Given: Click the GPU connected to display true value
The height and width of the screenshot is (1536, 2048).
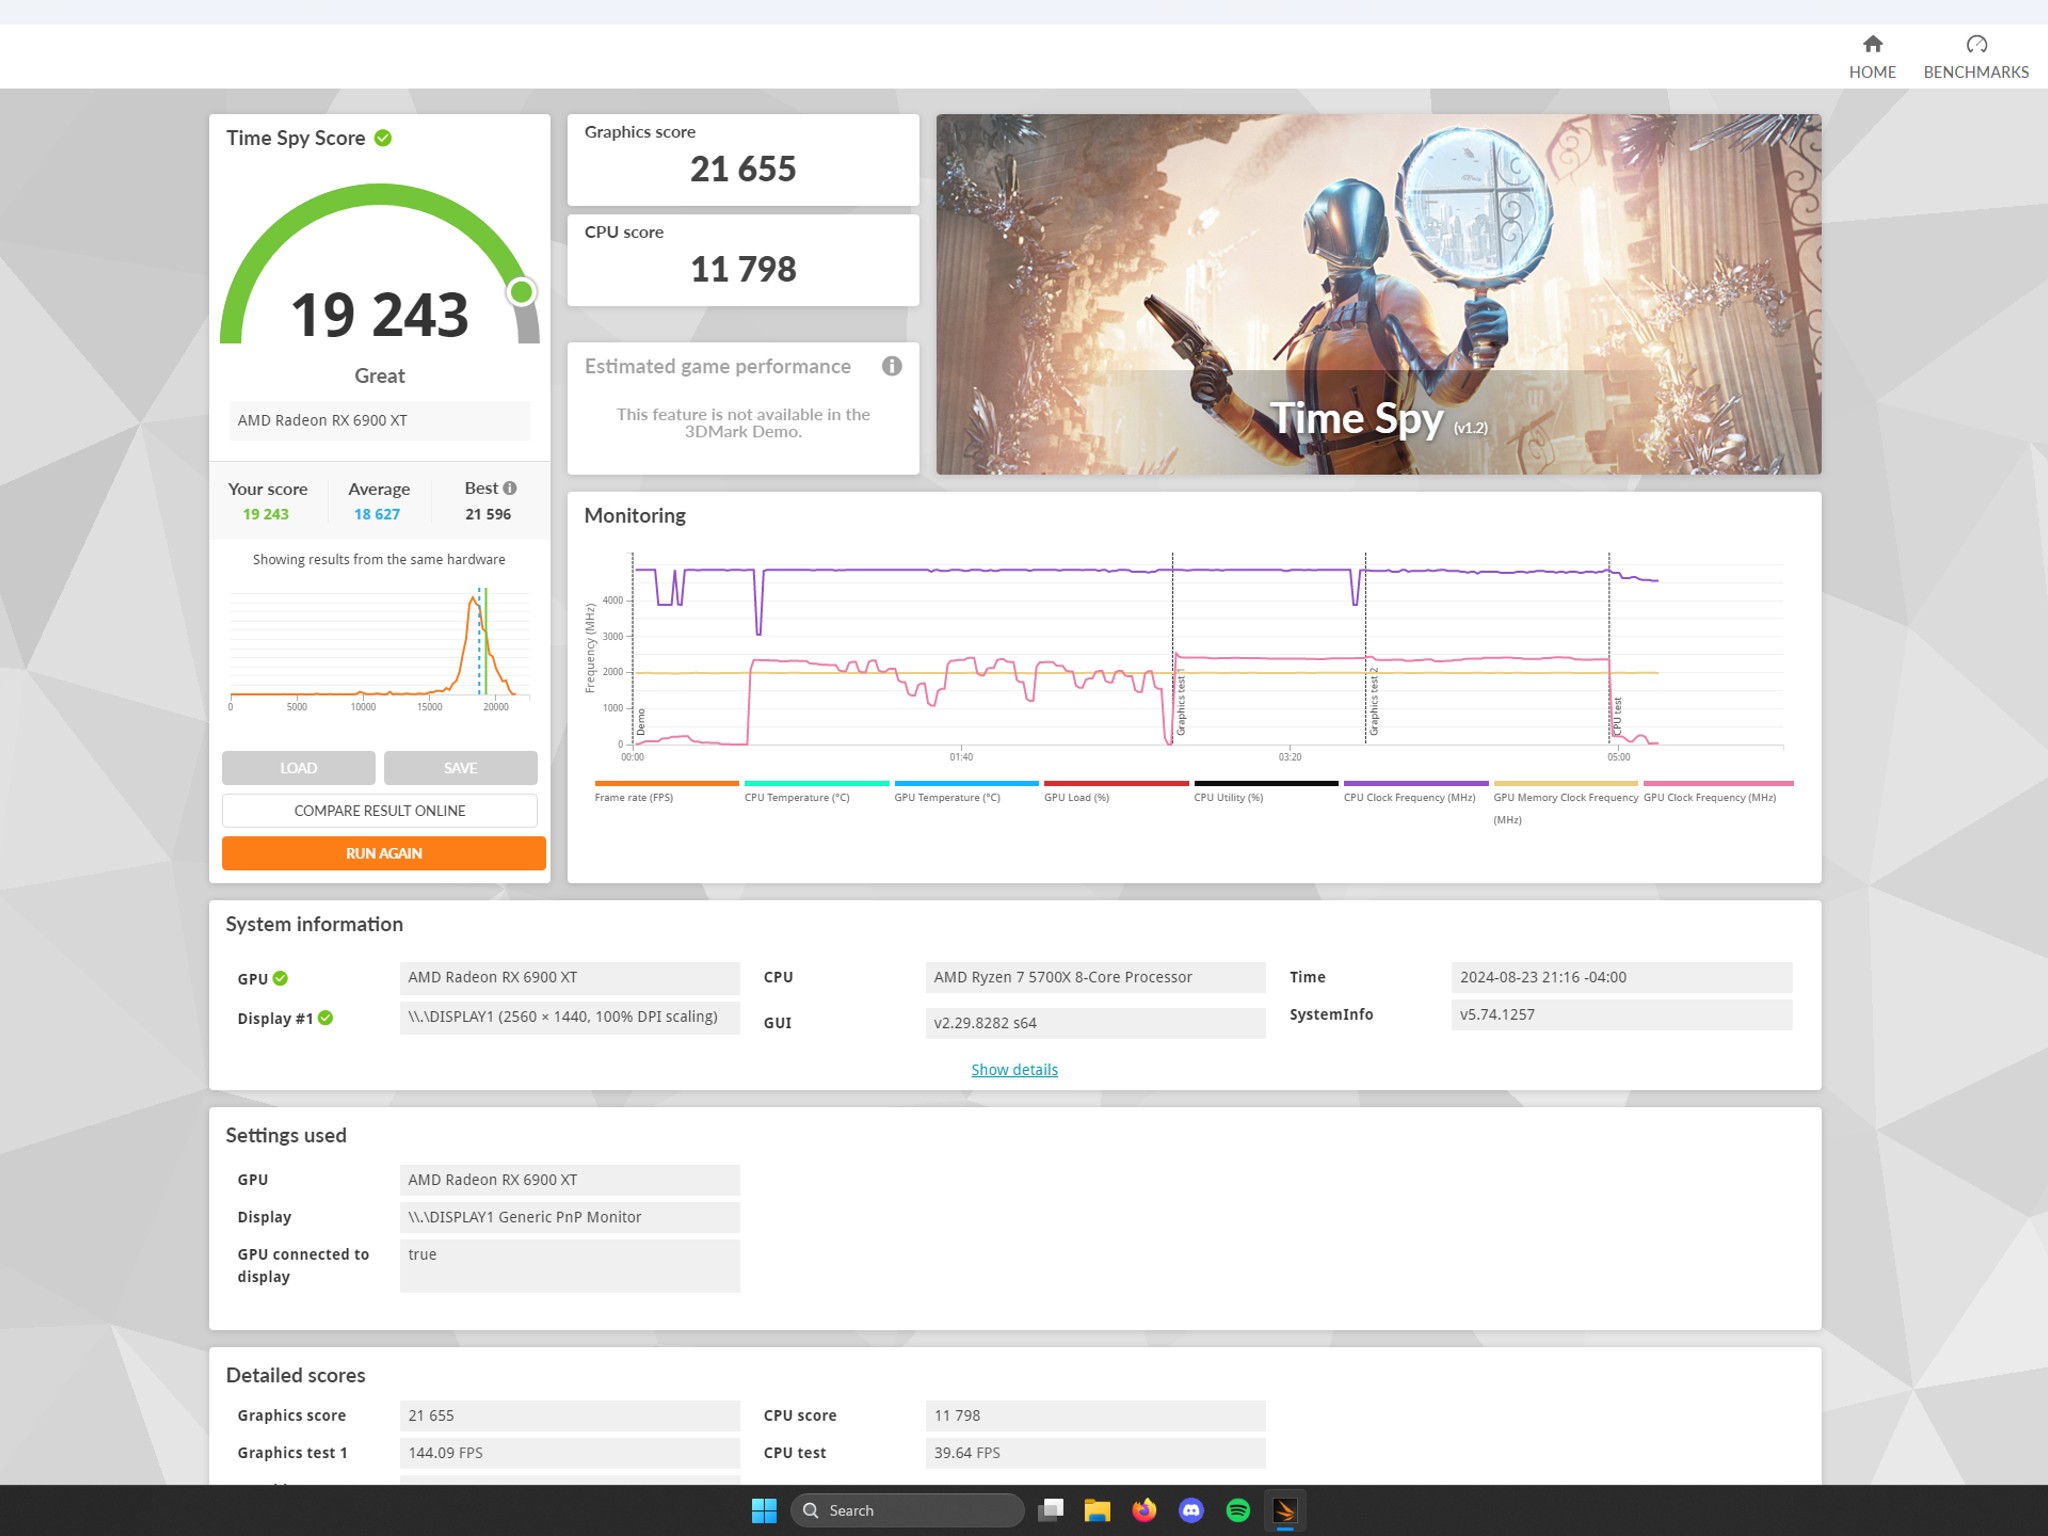Looking at the screenshot, I should (569, 1265).
